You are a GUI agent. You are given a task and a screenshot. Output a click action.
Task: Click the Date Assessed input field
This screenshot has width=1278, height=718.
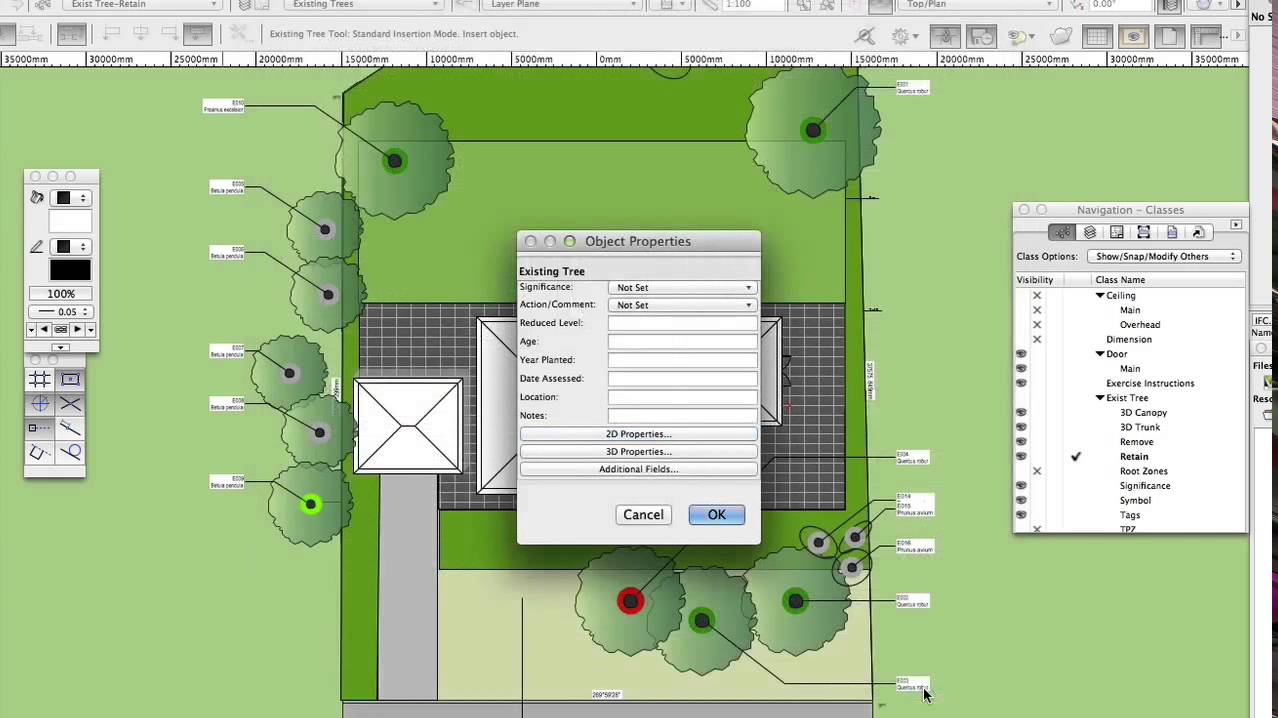click(x=682, y=379)
